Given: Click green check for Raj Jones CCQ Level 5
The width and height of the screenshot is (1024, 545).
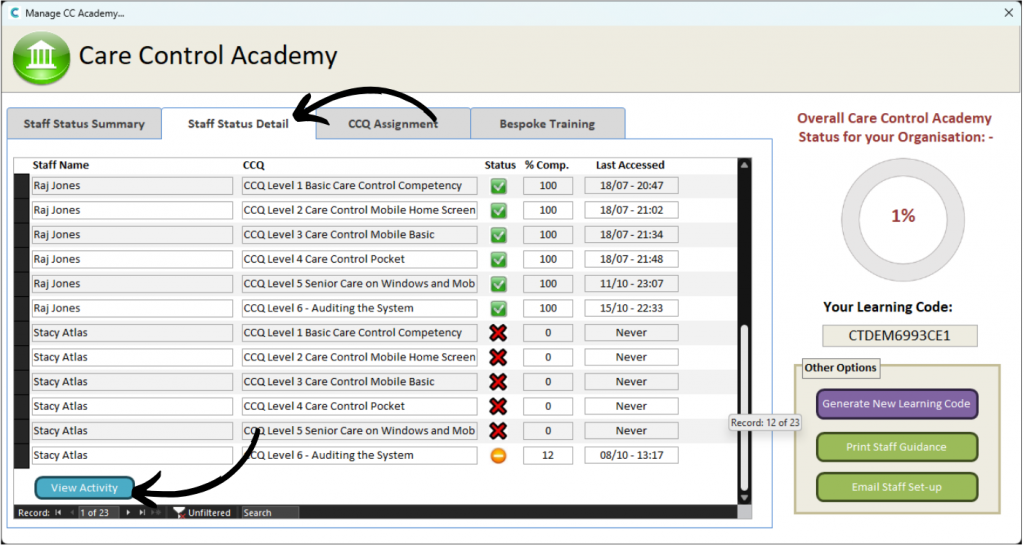Looking at the screenshot, I should pyautogui.click(x=498, y=284).
